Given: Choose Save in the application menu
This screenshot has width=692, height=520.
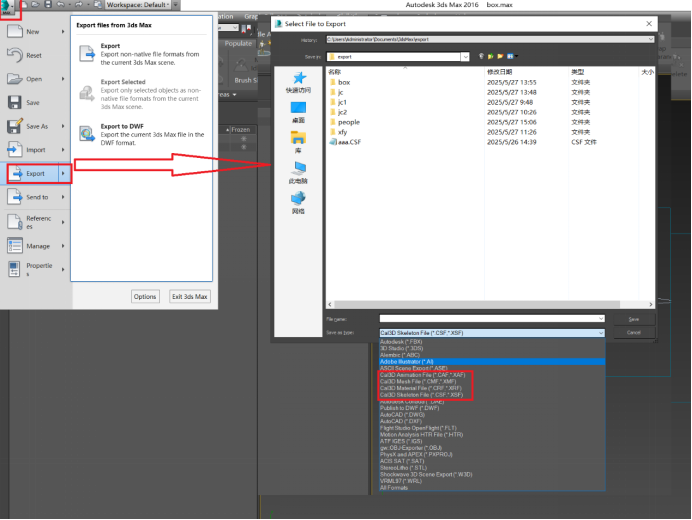Looking at the screenshot, I should point(35,102).
